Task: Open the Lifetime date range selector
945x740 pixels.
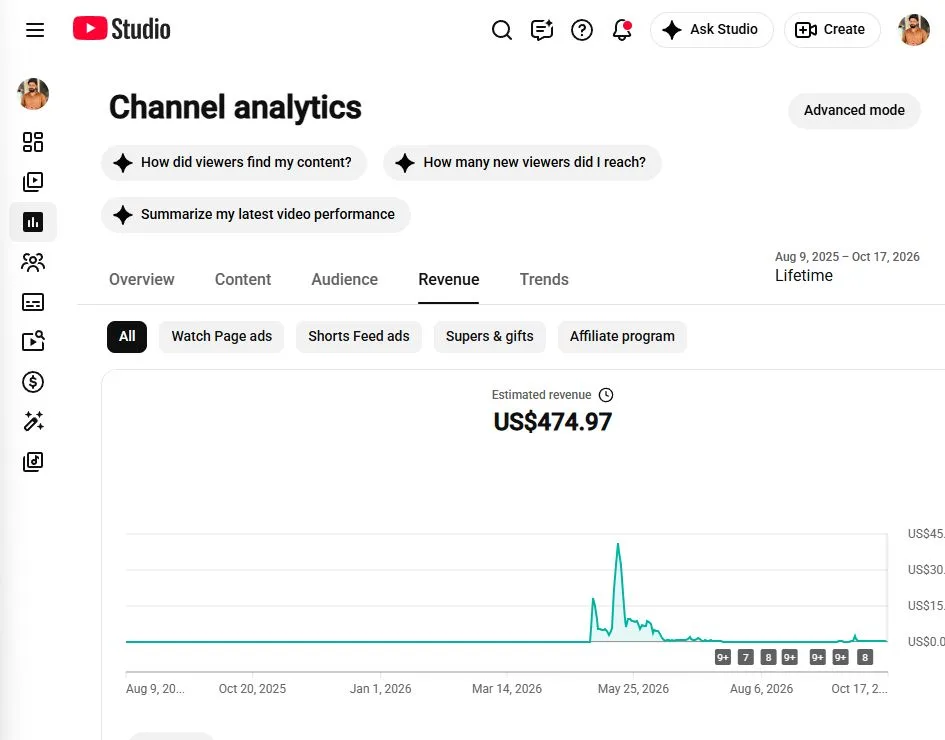Action: [847, 267]
